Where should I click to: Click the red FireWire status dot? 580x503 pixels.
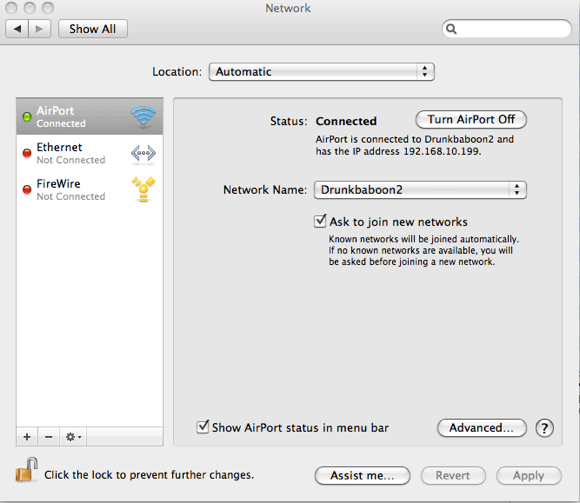[x=27, y=190]
